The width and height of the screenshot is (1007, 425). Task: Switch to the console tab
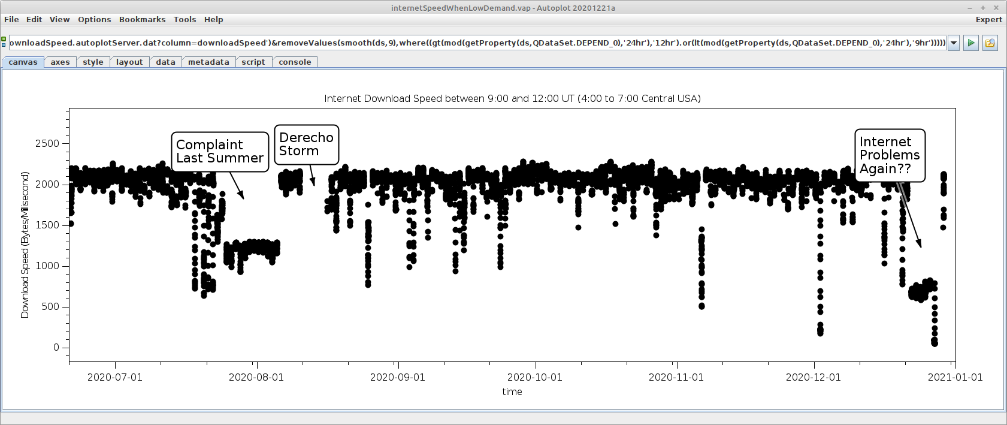(295, 62)
